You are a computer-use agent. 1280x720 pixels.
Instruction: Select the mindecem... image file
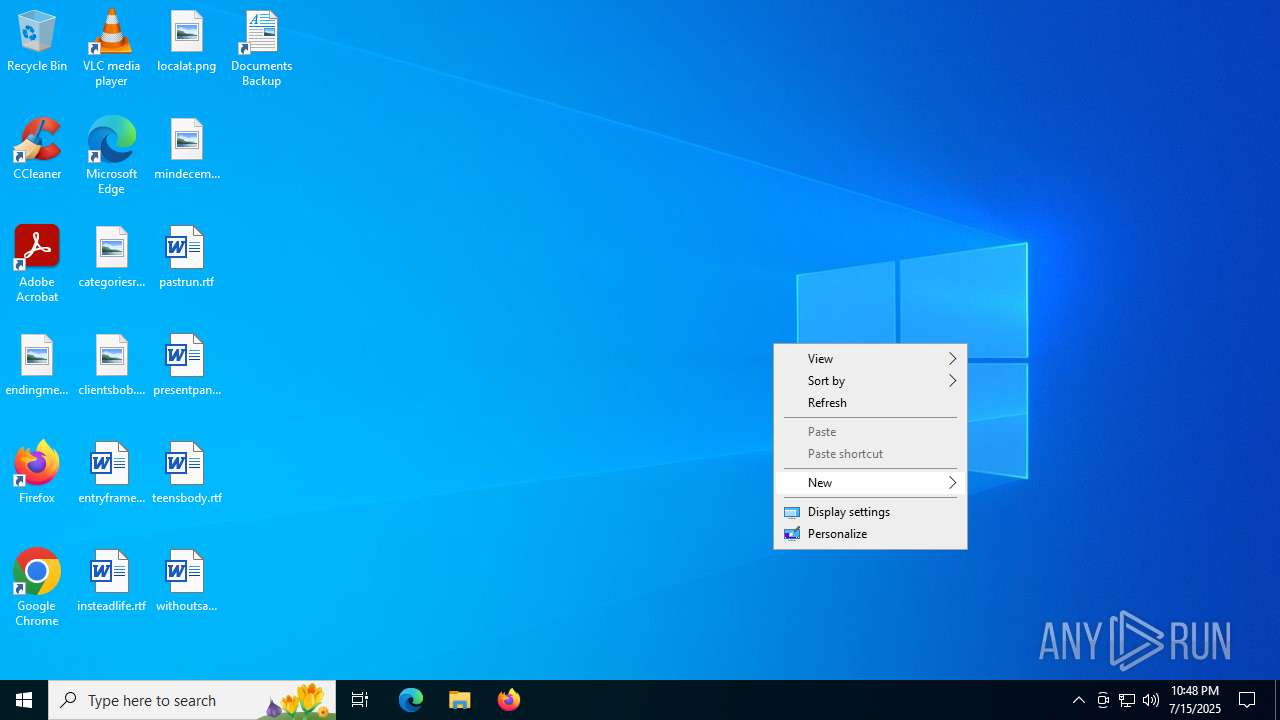[187, 150]
